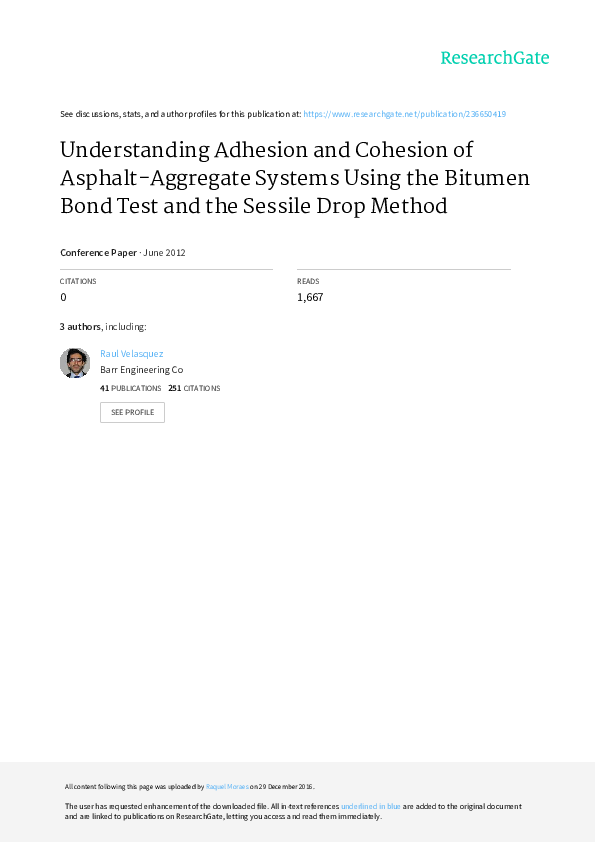Click the '3 authors, including' text
Viewport: 595px width, 842px height.
coord(103,326)
